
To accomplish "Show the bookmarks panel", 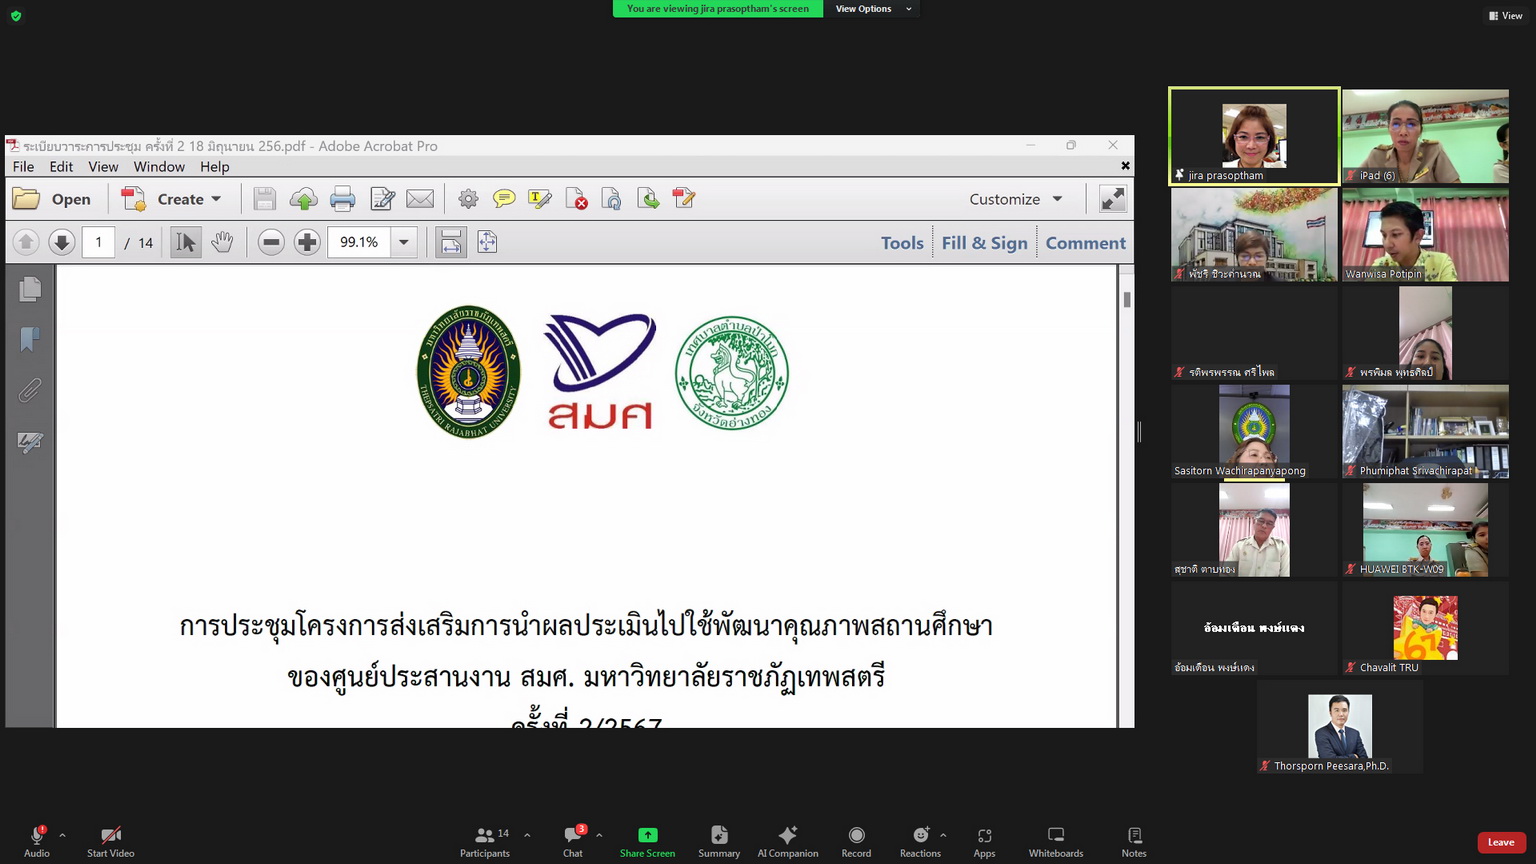I will click(x=30, y=340).
